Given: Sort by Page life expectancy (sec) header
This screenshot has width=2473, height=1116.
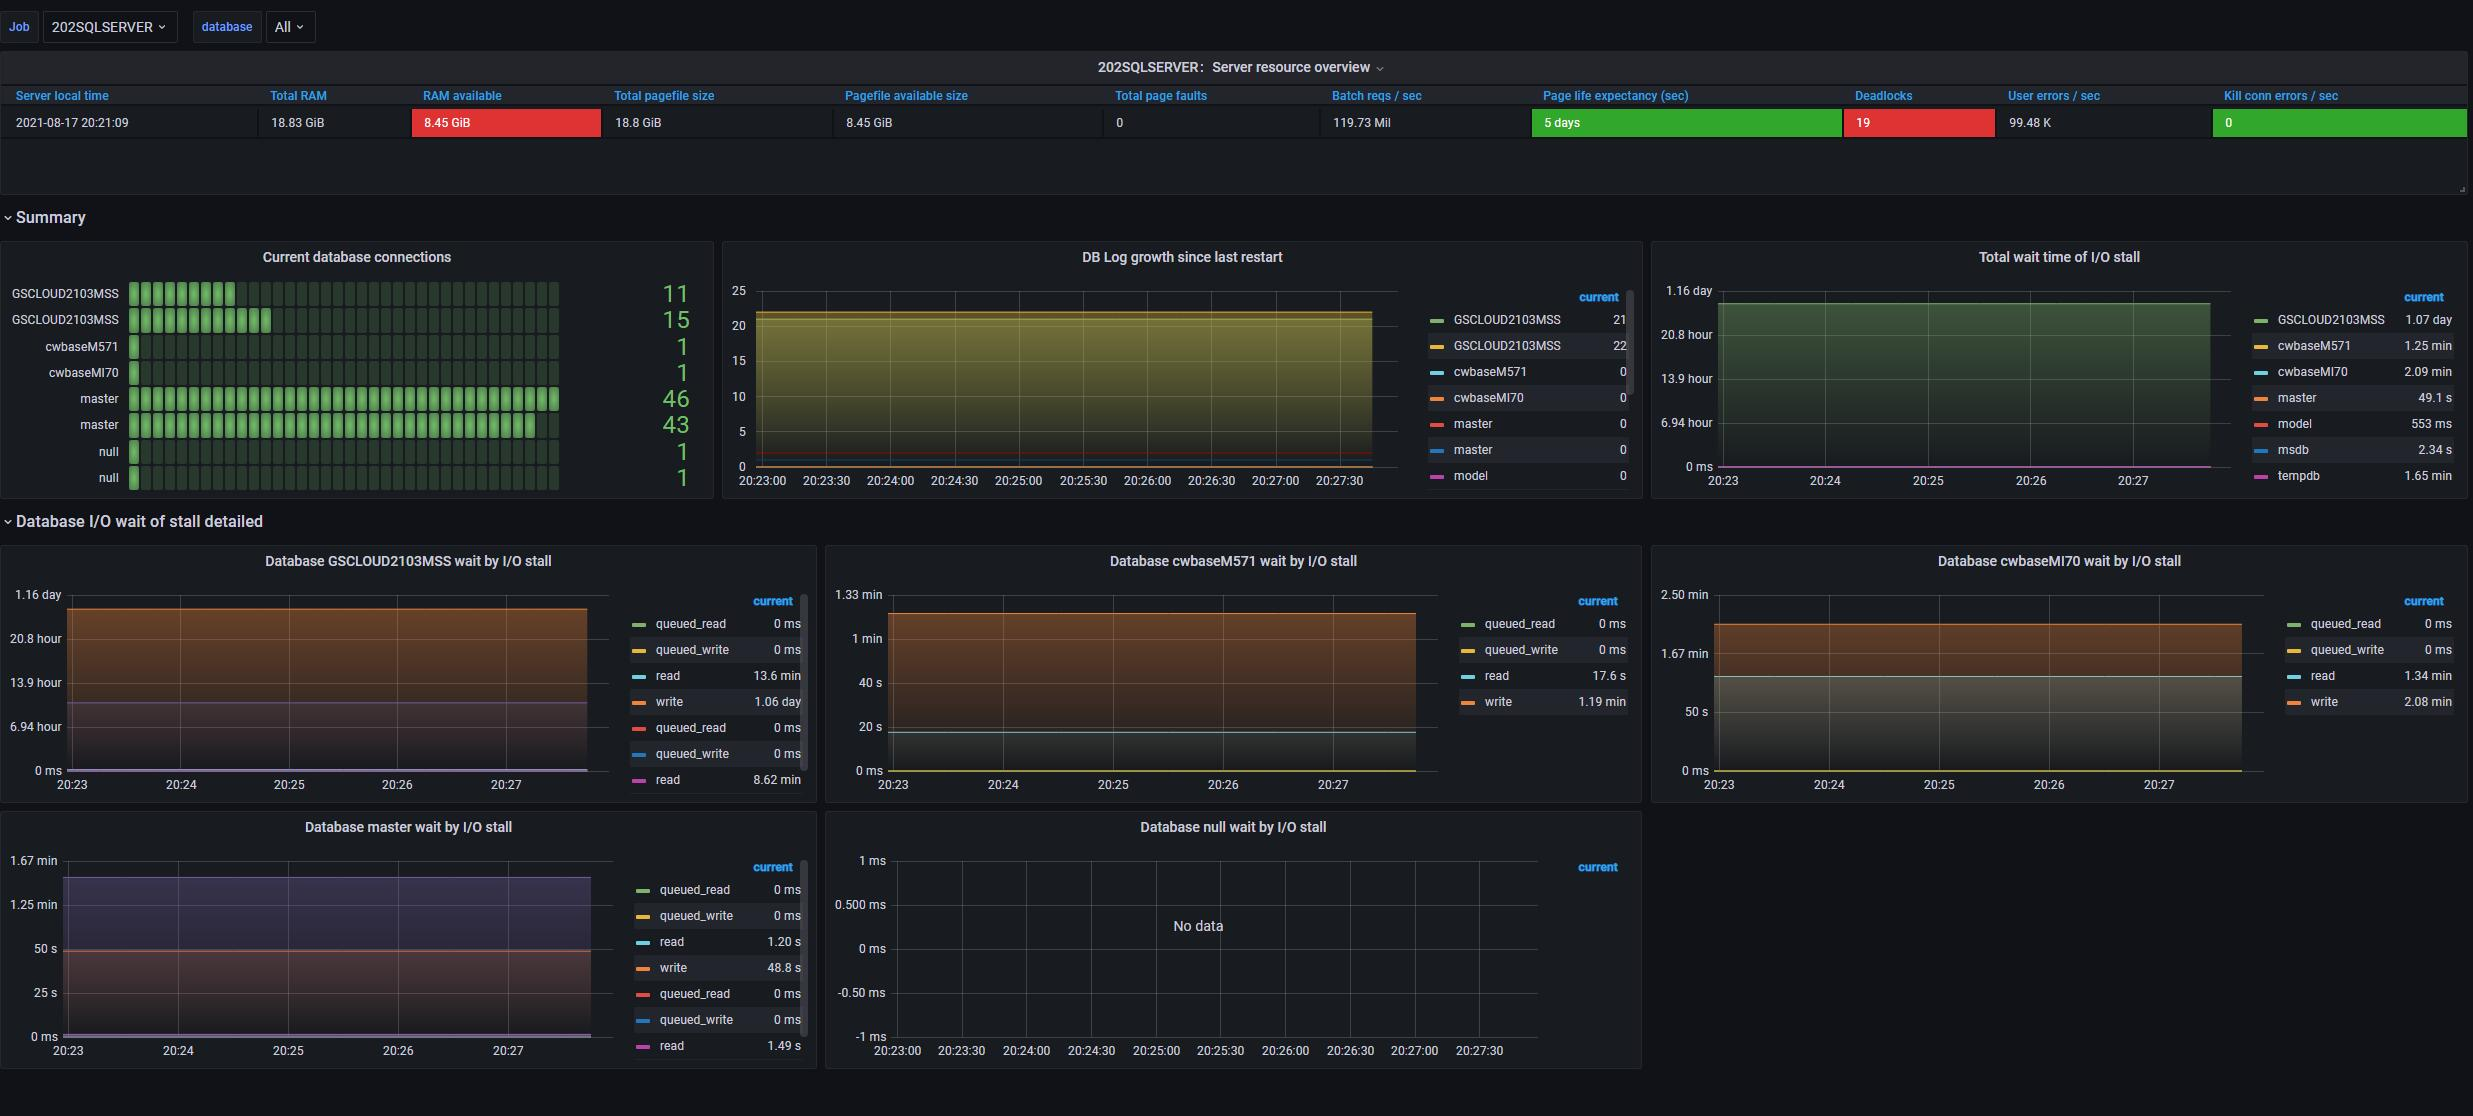Looking at the screenshot, I should (1614, 96).
